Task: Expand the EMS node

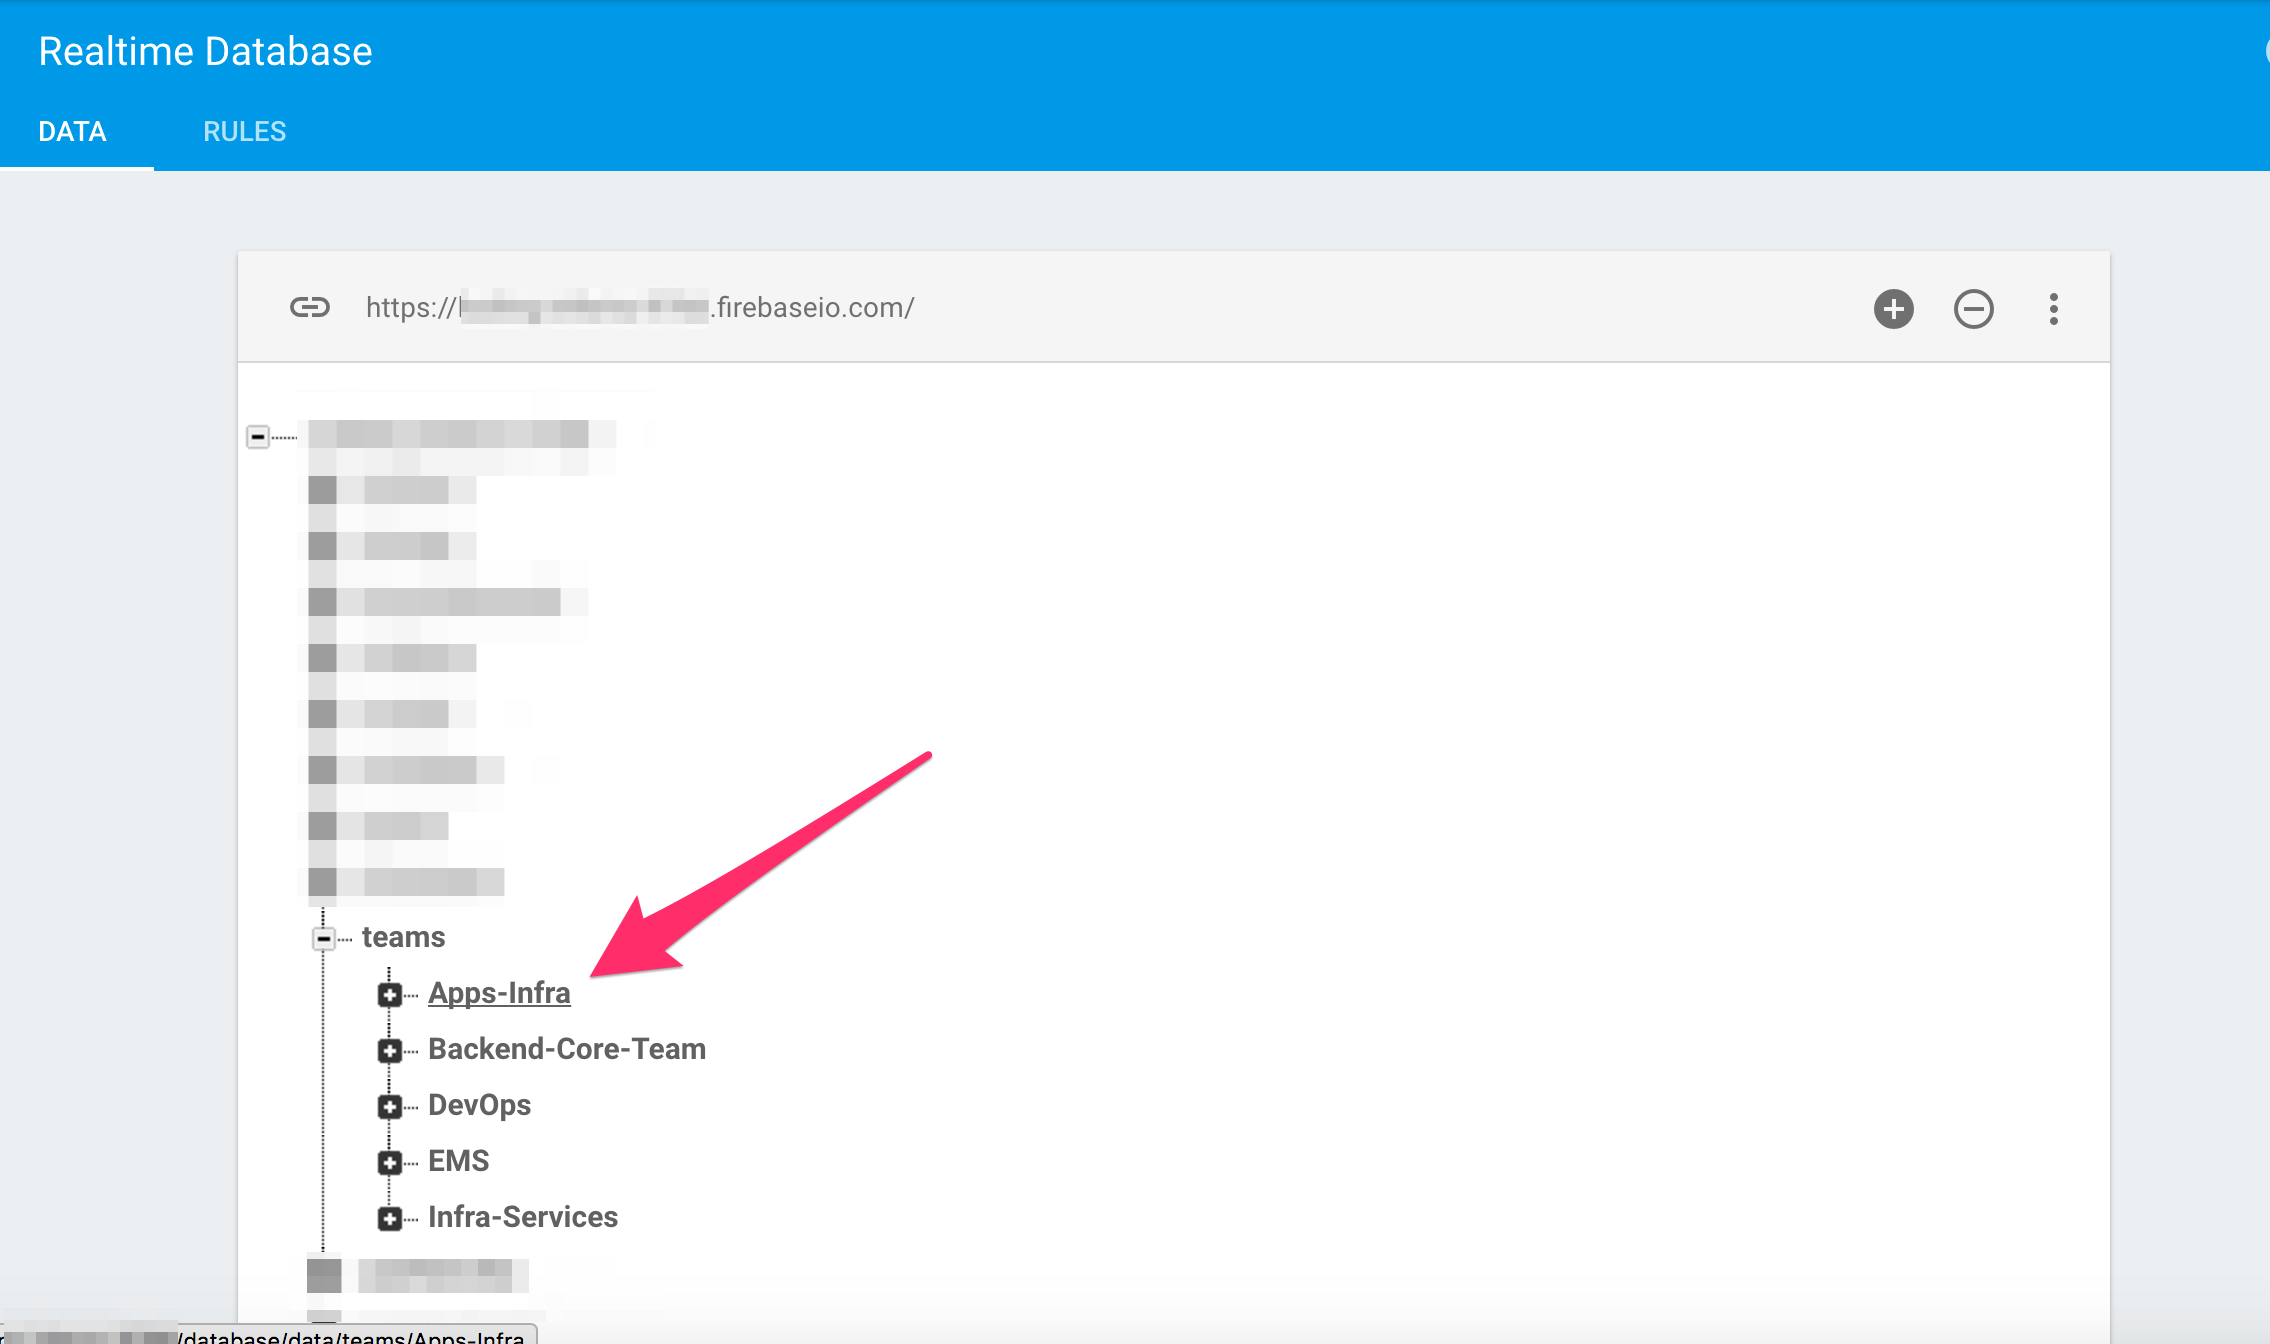Action: [x=390, y=1163]
